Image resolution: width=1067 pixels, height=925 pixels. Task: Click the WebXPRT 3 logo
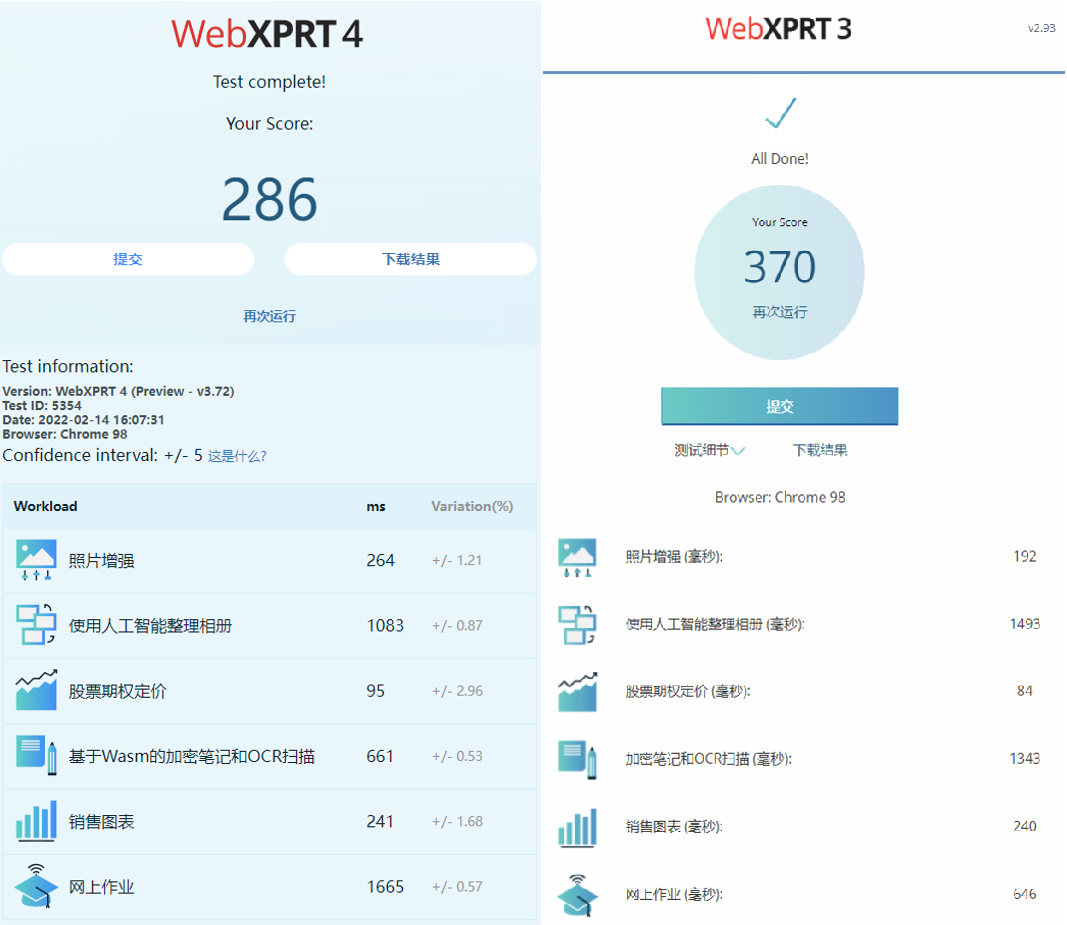778,29
